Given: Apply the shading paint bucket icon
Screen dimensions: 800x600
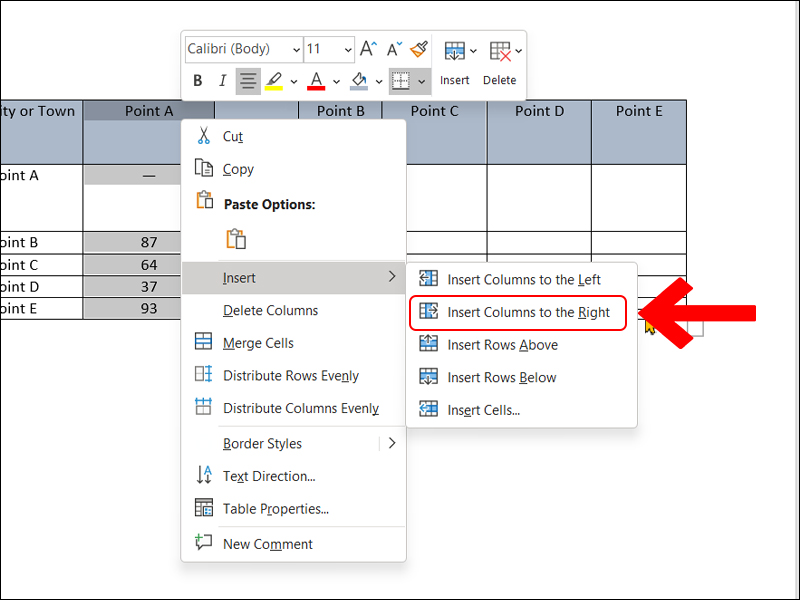Looking at the screenshot, I should [359, 81].
